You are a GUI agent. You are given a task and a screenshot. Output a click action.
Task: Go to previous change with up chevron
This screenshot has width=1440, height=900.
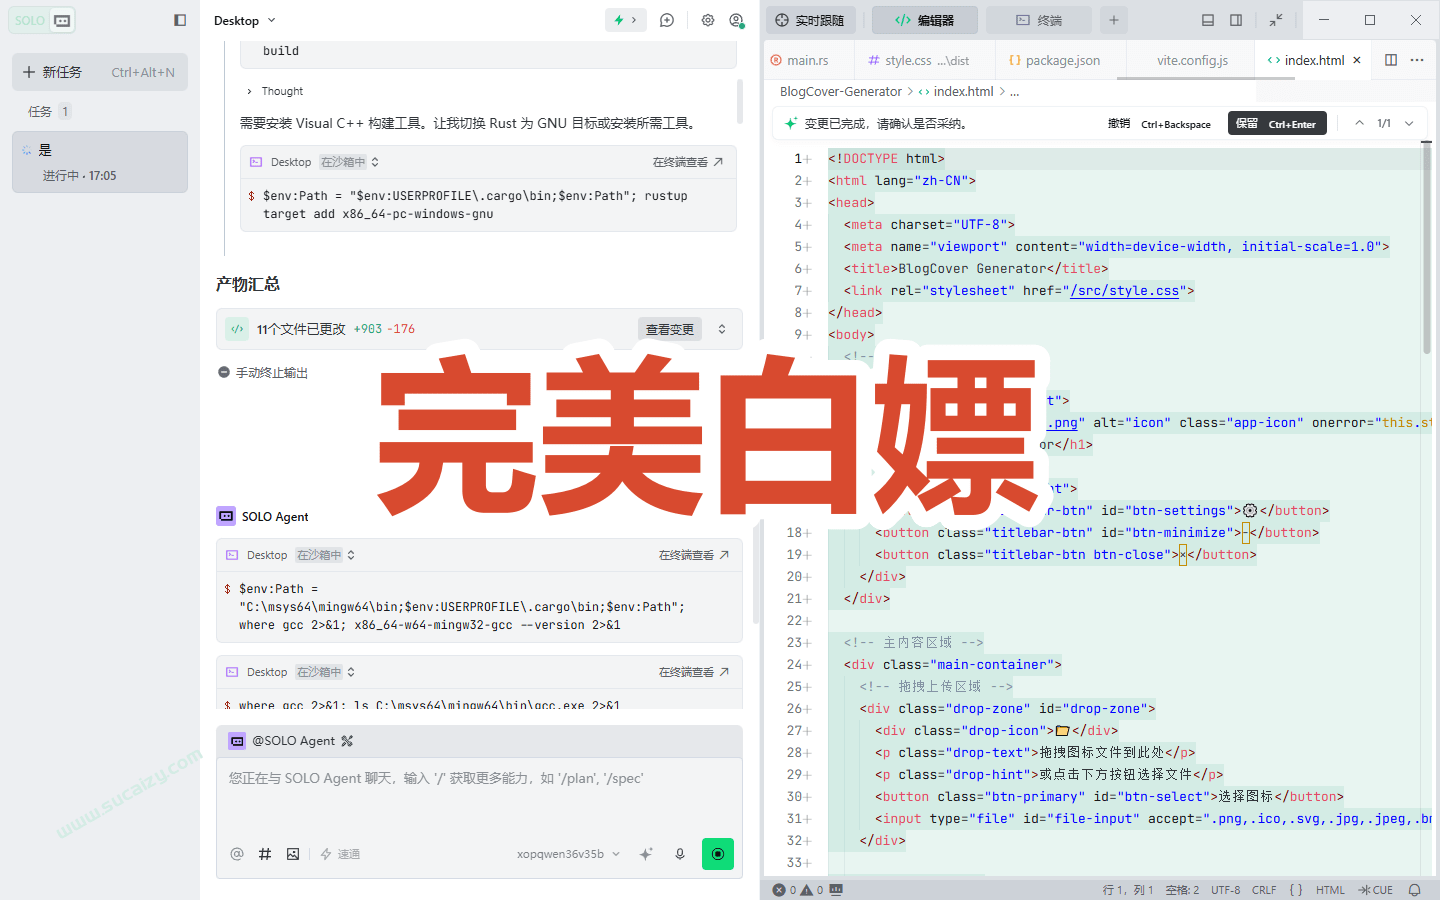tap(1359, 124)
